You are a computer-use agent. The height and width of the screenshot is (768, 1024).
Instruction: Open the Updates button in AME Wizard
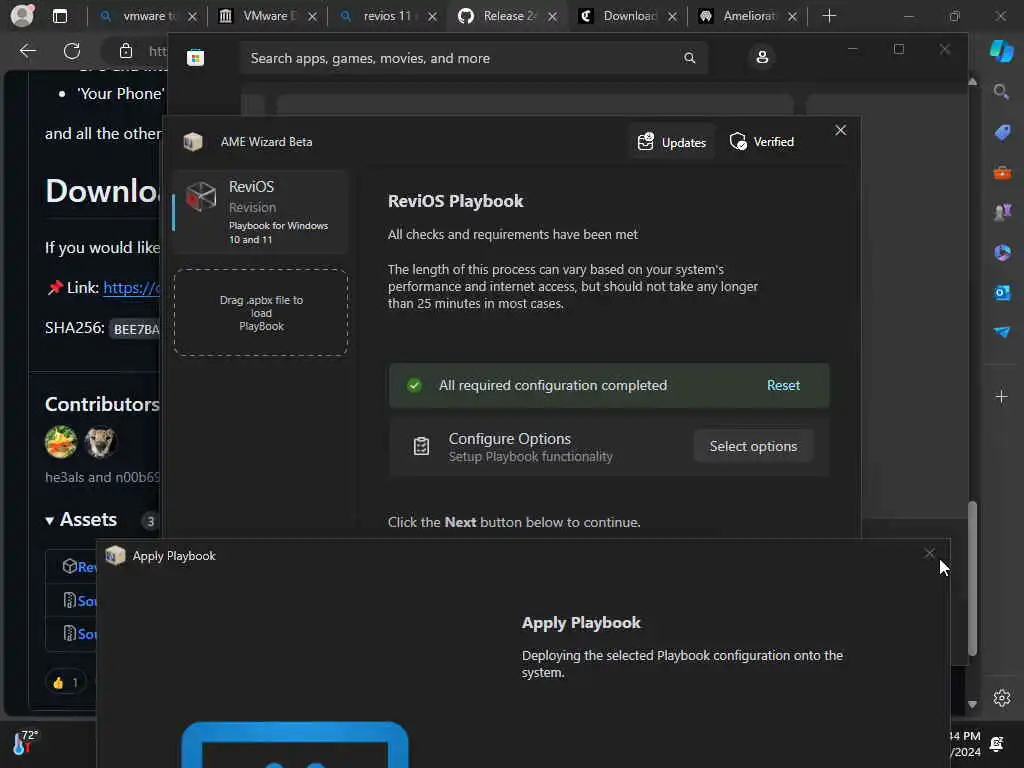(672, 142)
